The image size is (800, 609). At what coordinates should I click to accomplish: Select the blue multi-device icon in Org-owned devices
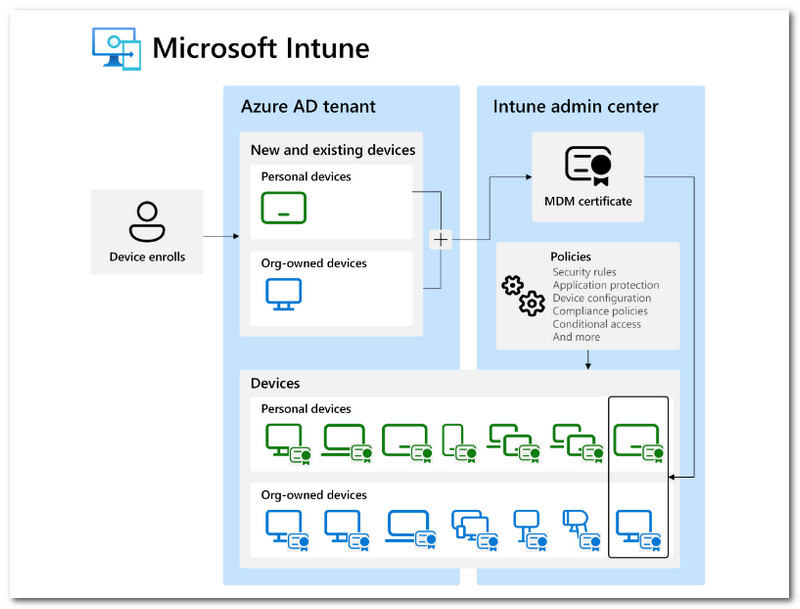click(474, 530)
